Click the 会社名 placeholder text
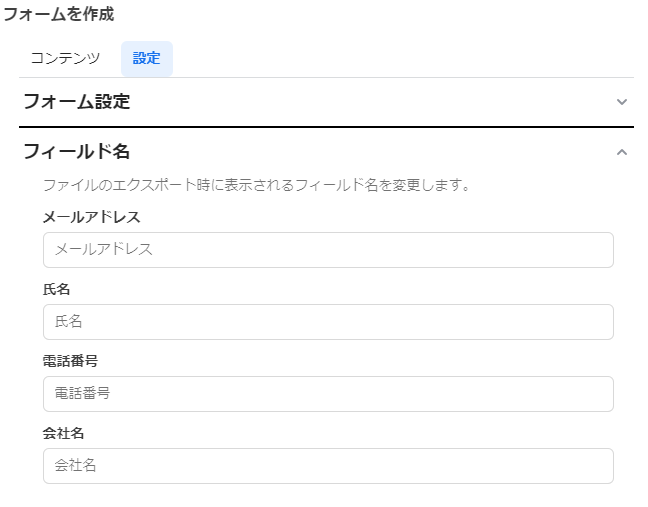648x507 pixels. tap(76, 466)
